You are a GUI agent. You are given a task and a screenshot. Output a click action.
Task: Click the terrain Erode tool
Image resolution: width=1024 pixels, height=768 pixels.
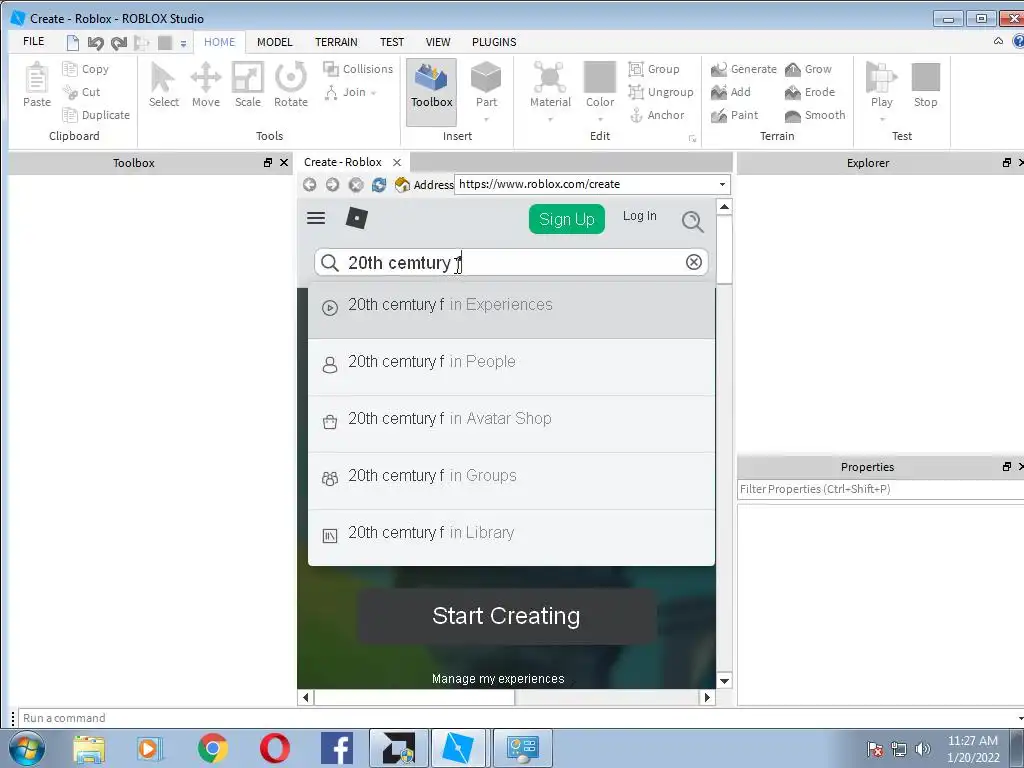pyautogui.click(x=810, y=92)
